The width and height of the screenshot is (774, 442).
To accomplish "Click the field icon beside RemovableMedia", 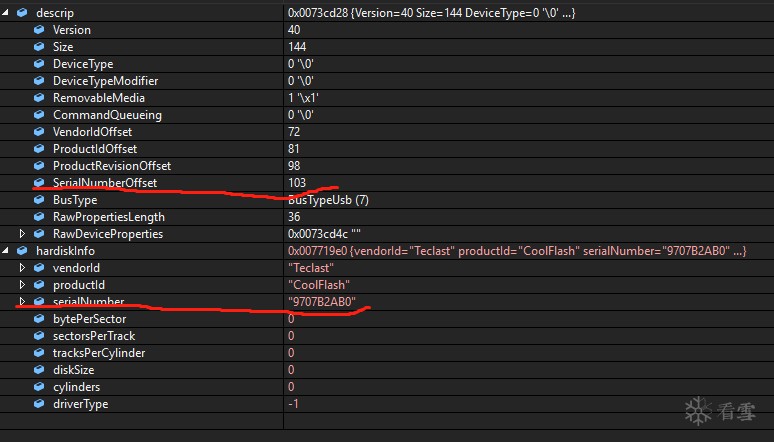I will click(x=39, y=98).
